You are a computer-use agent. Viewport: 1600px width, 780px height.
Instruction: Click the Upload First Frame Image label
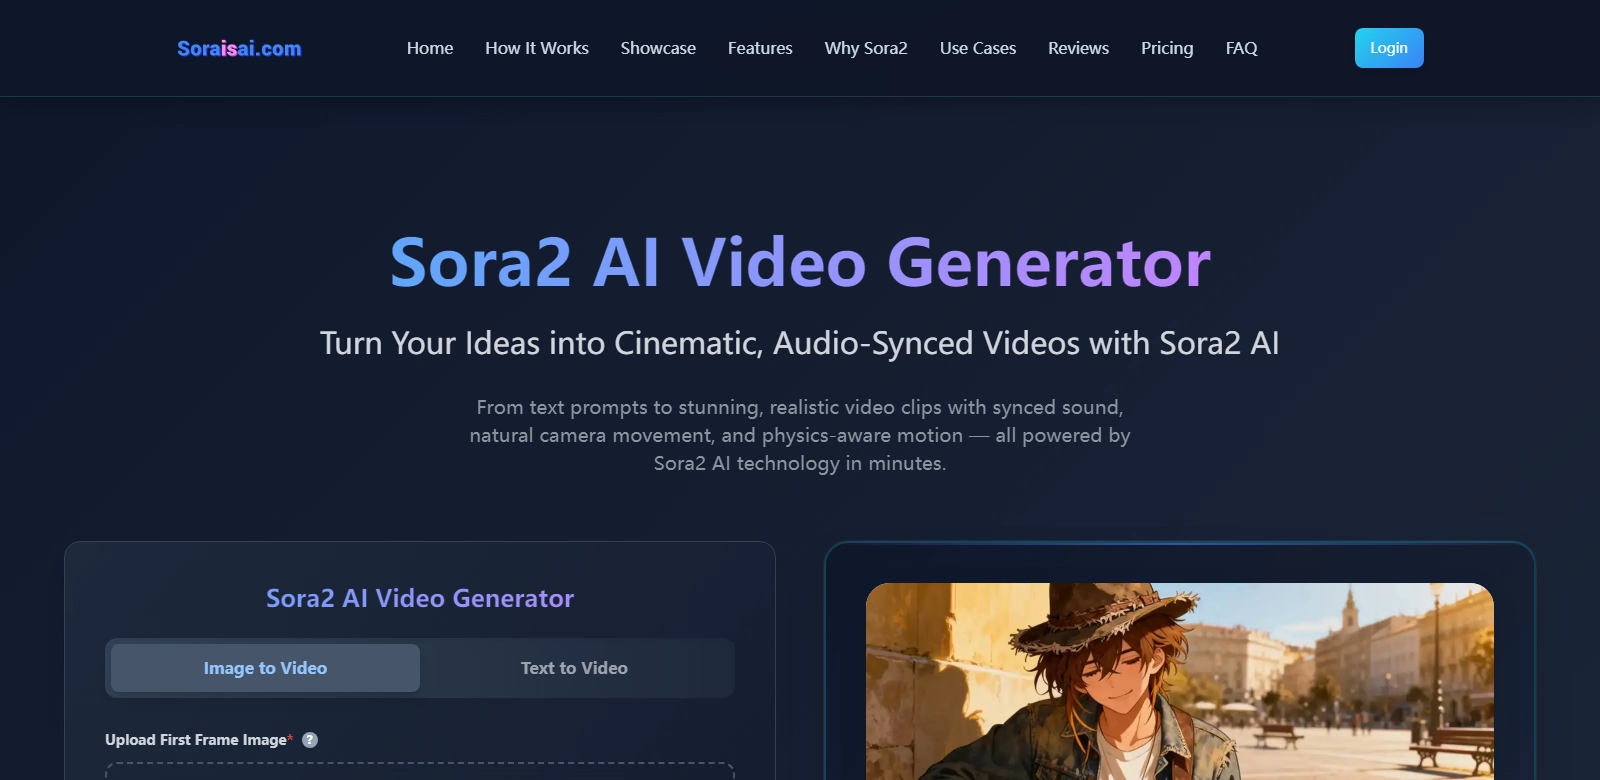pyautogui.click(x=196, y=740)
